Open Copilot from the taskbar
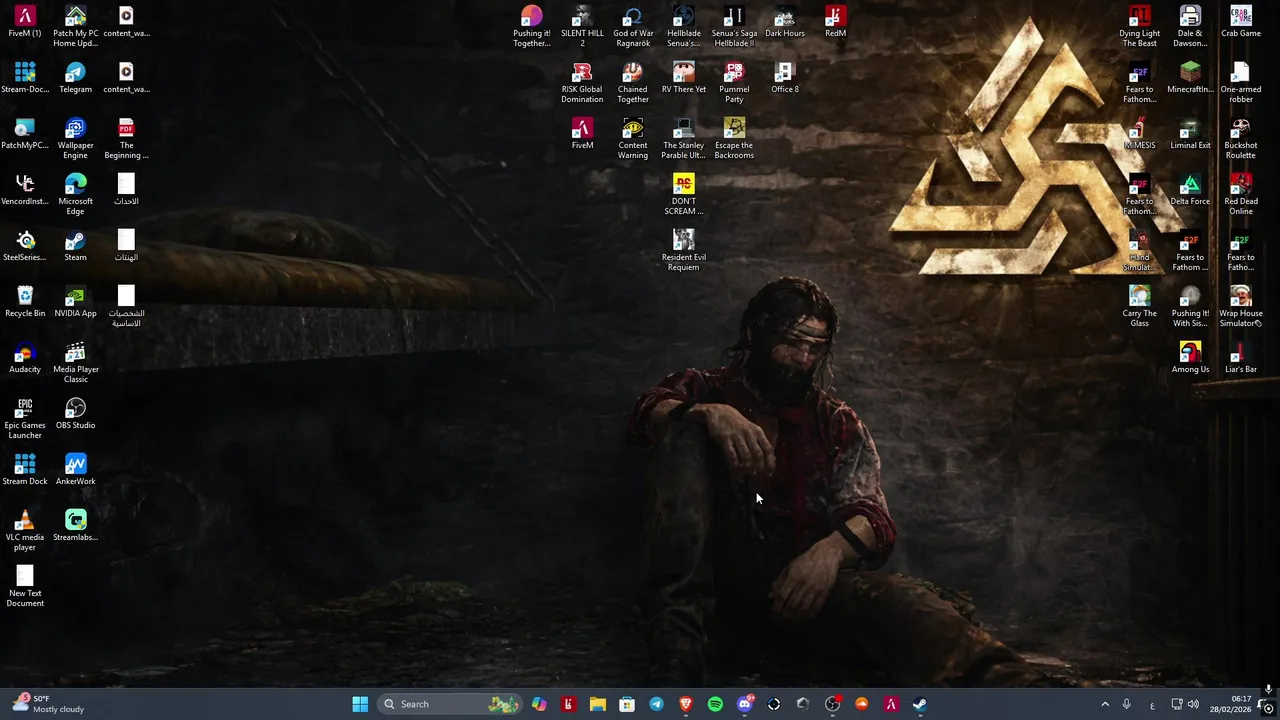This screenshot has width=1280, height=720. click(x=539, y=704)
